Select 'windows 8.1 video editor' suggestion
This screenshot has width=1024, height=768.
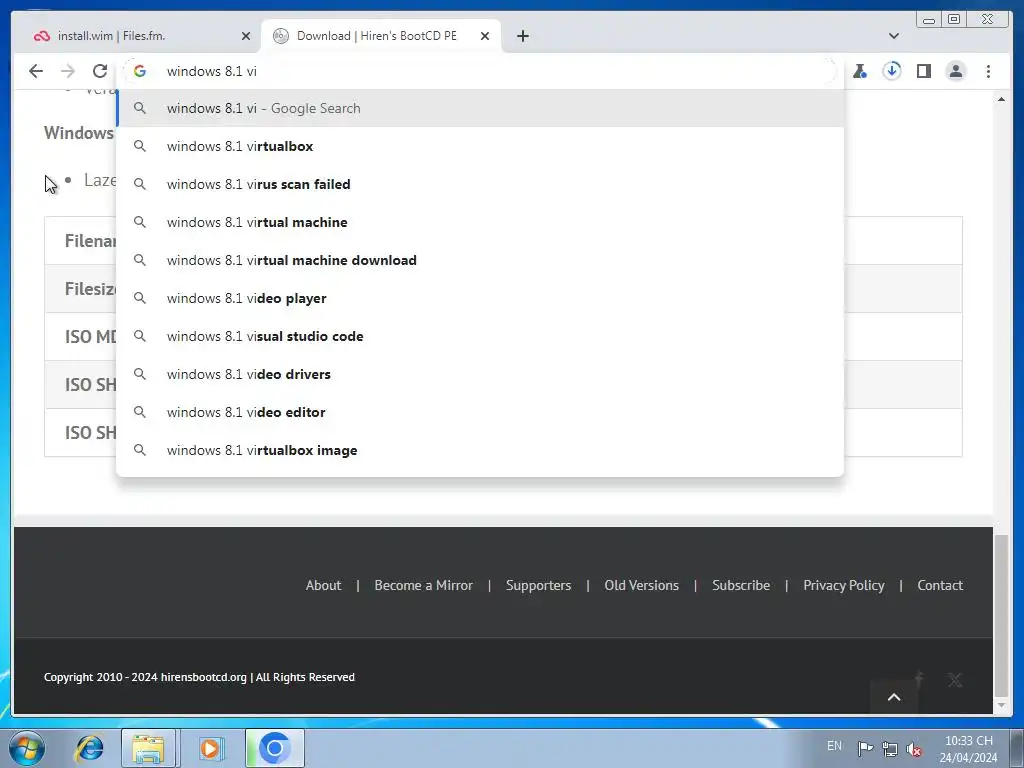[x=480, y=412]
